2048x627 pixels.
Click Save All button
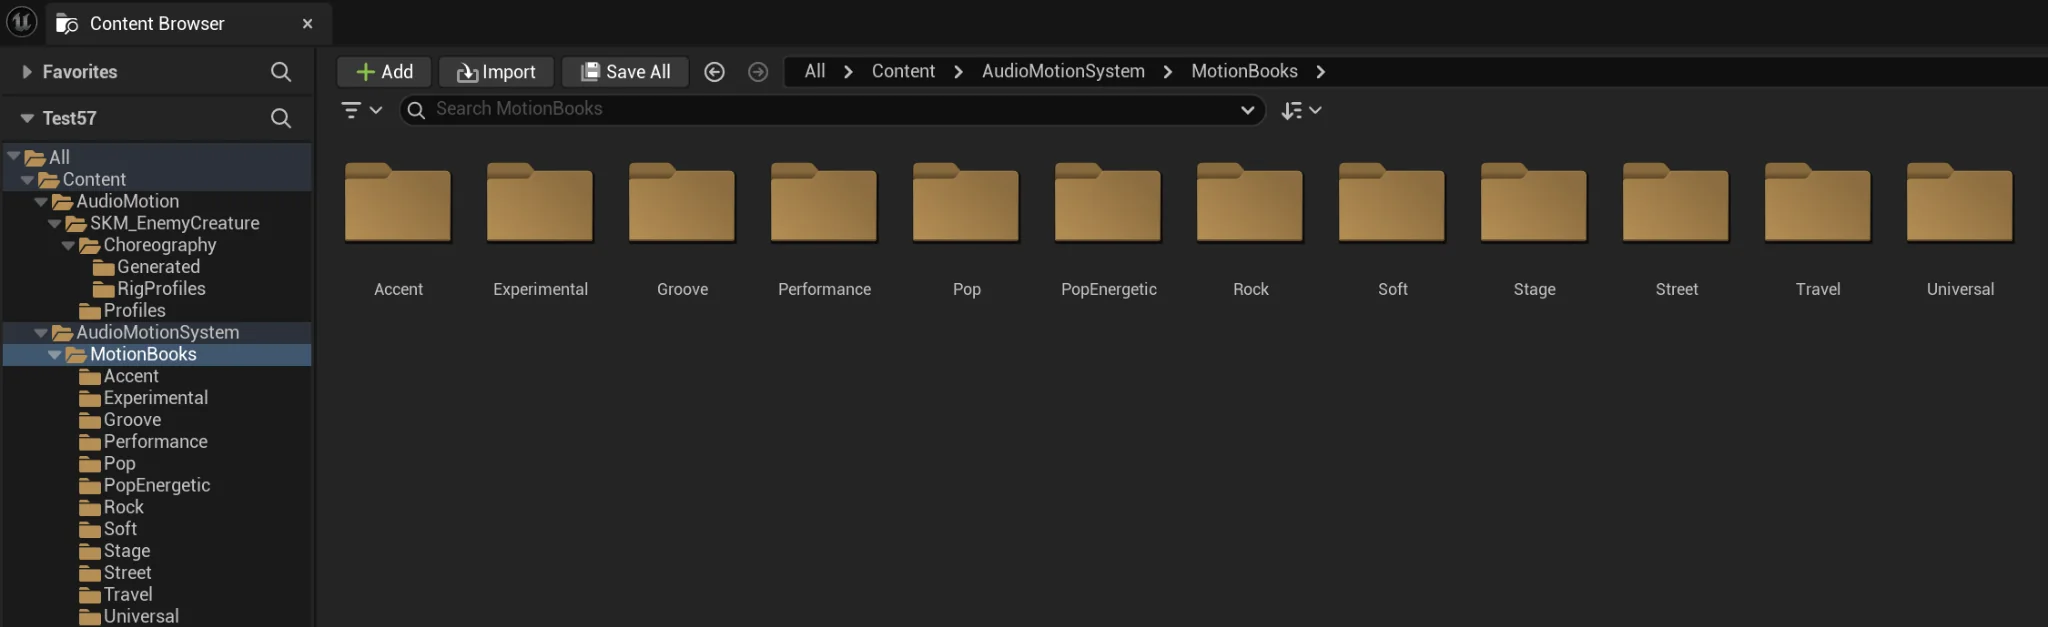click(625, 72)
